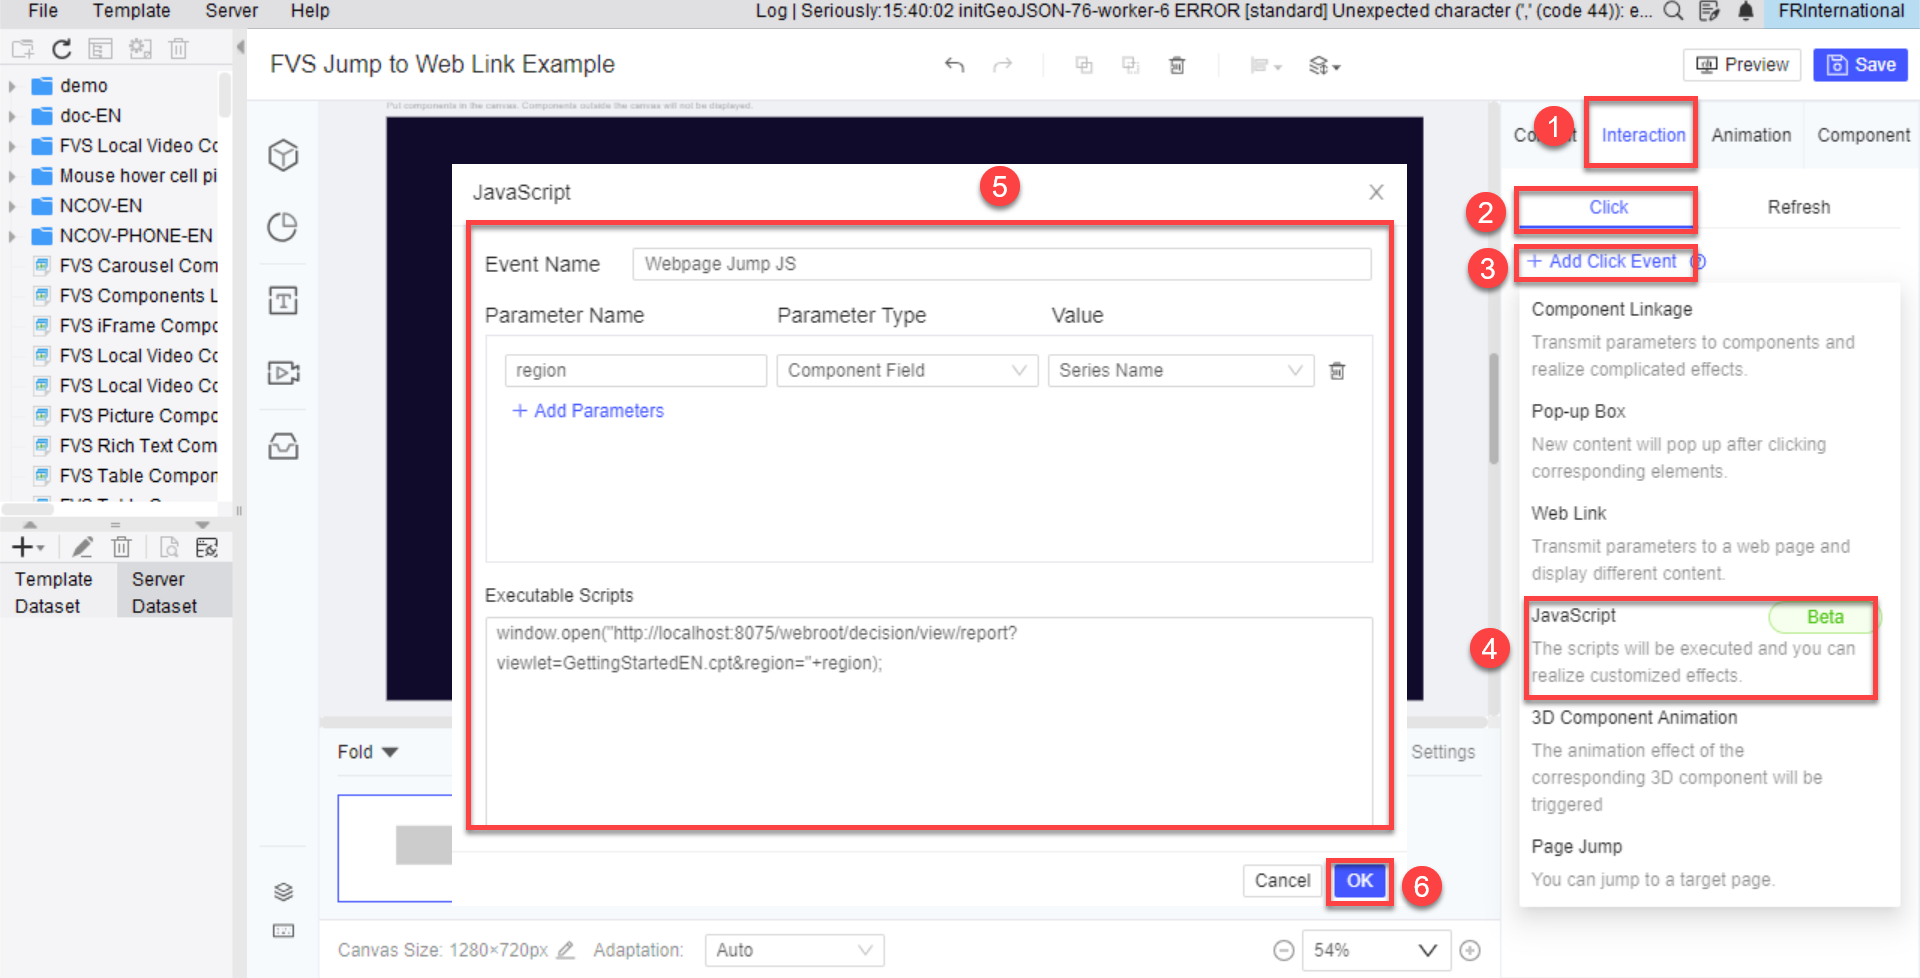Viewport: 1920px width, 978px height.
Task: Open the File menu
Action: pyautogui.click(x=42, y=11)
